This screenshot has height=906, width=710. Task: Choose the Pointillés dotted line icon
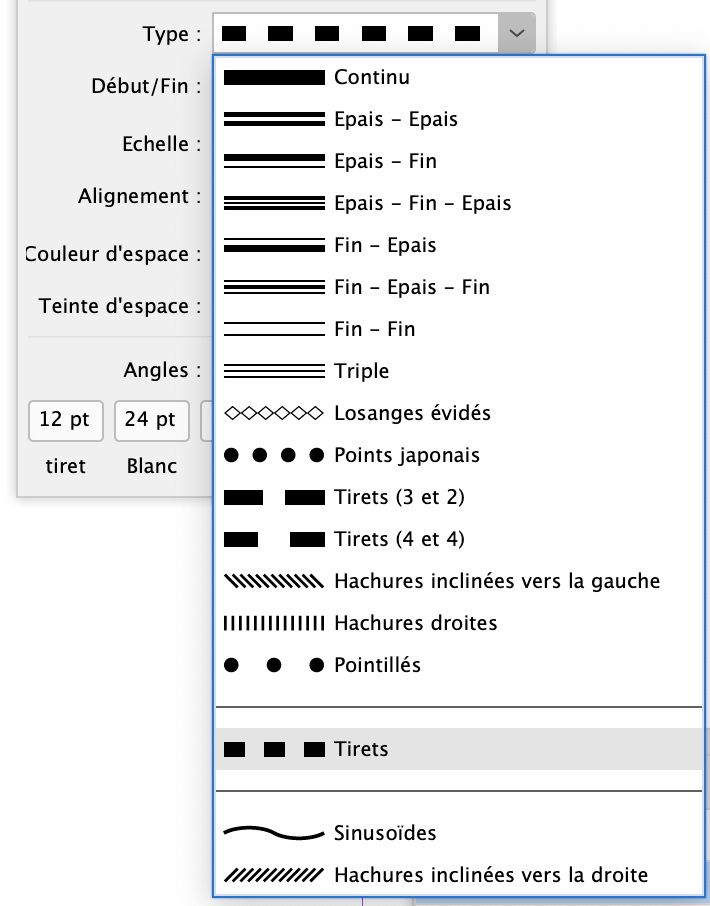point(274,665)
